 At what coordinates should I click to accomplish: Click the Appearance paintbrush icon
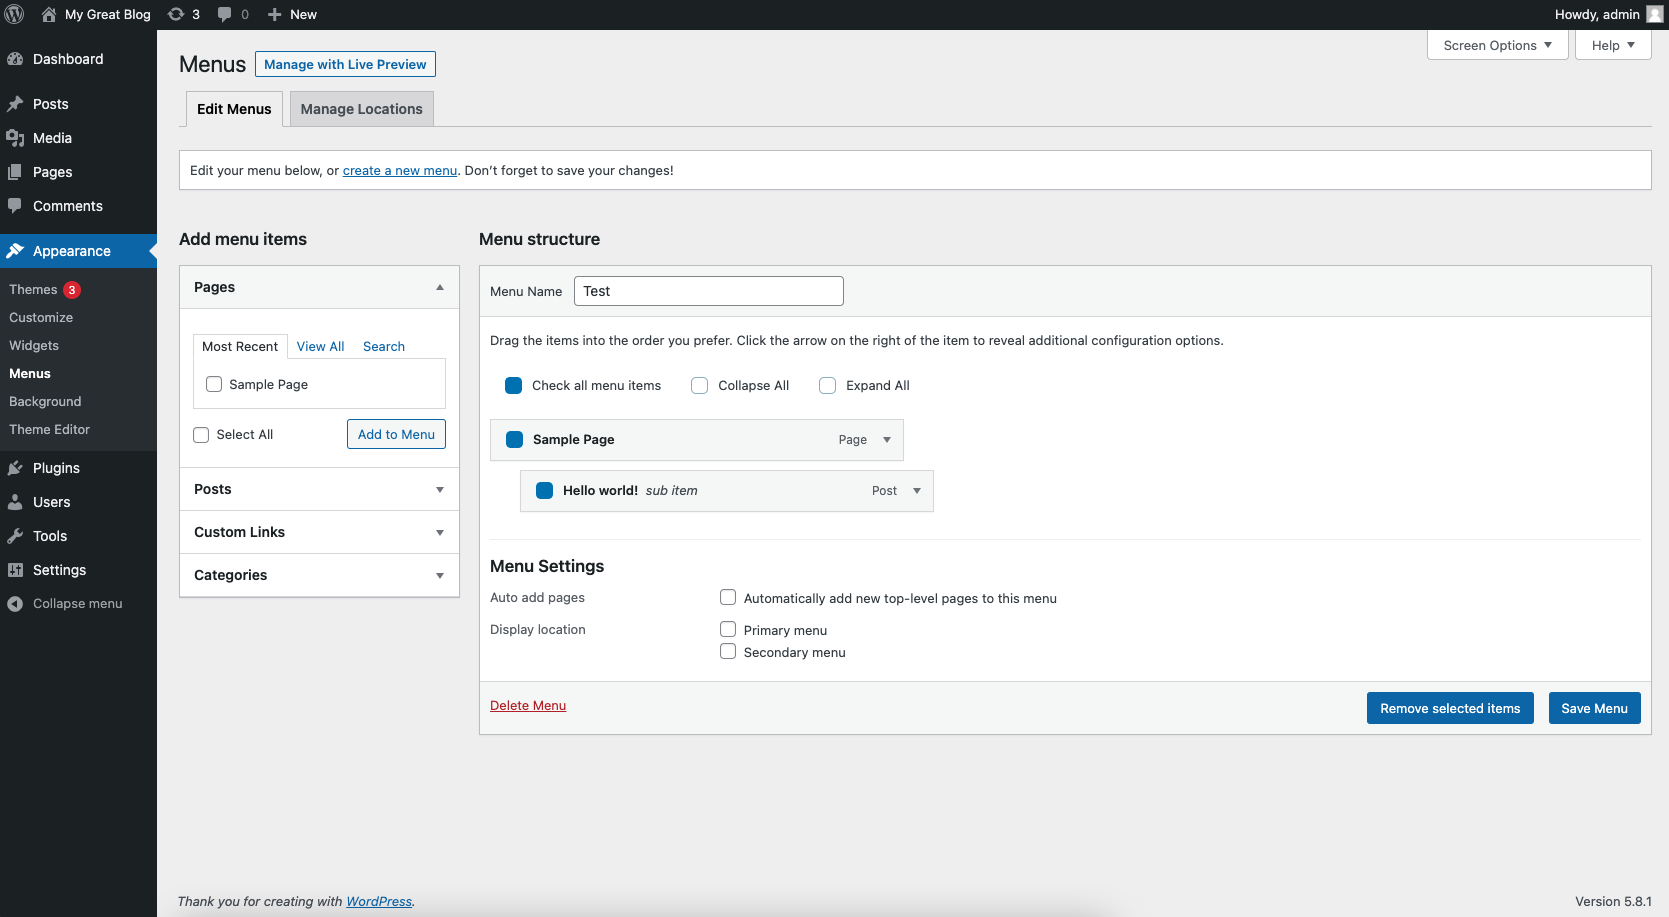click(15, 251)
